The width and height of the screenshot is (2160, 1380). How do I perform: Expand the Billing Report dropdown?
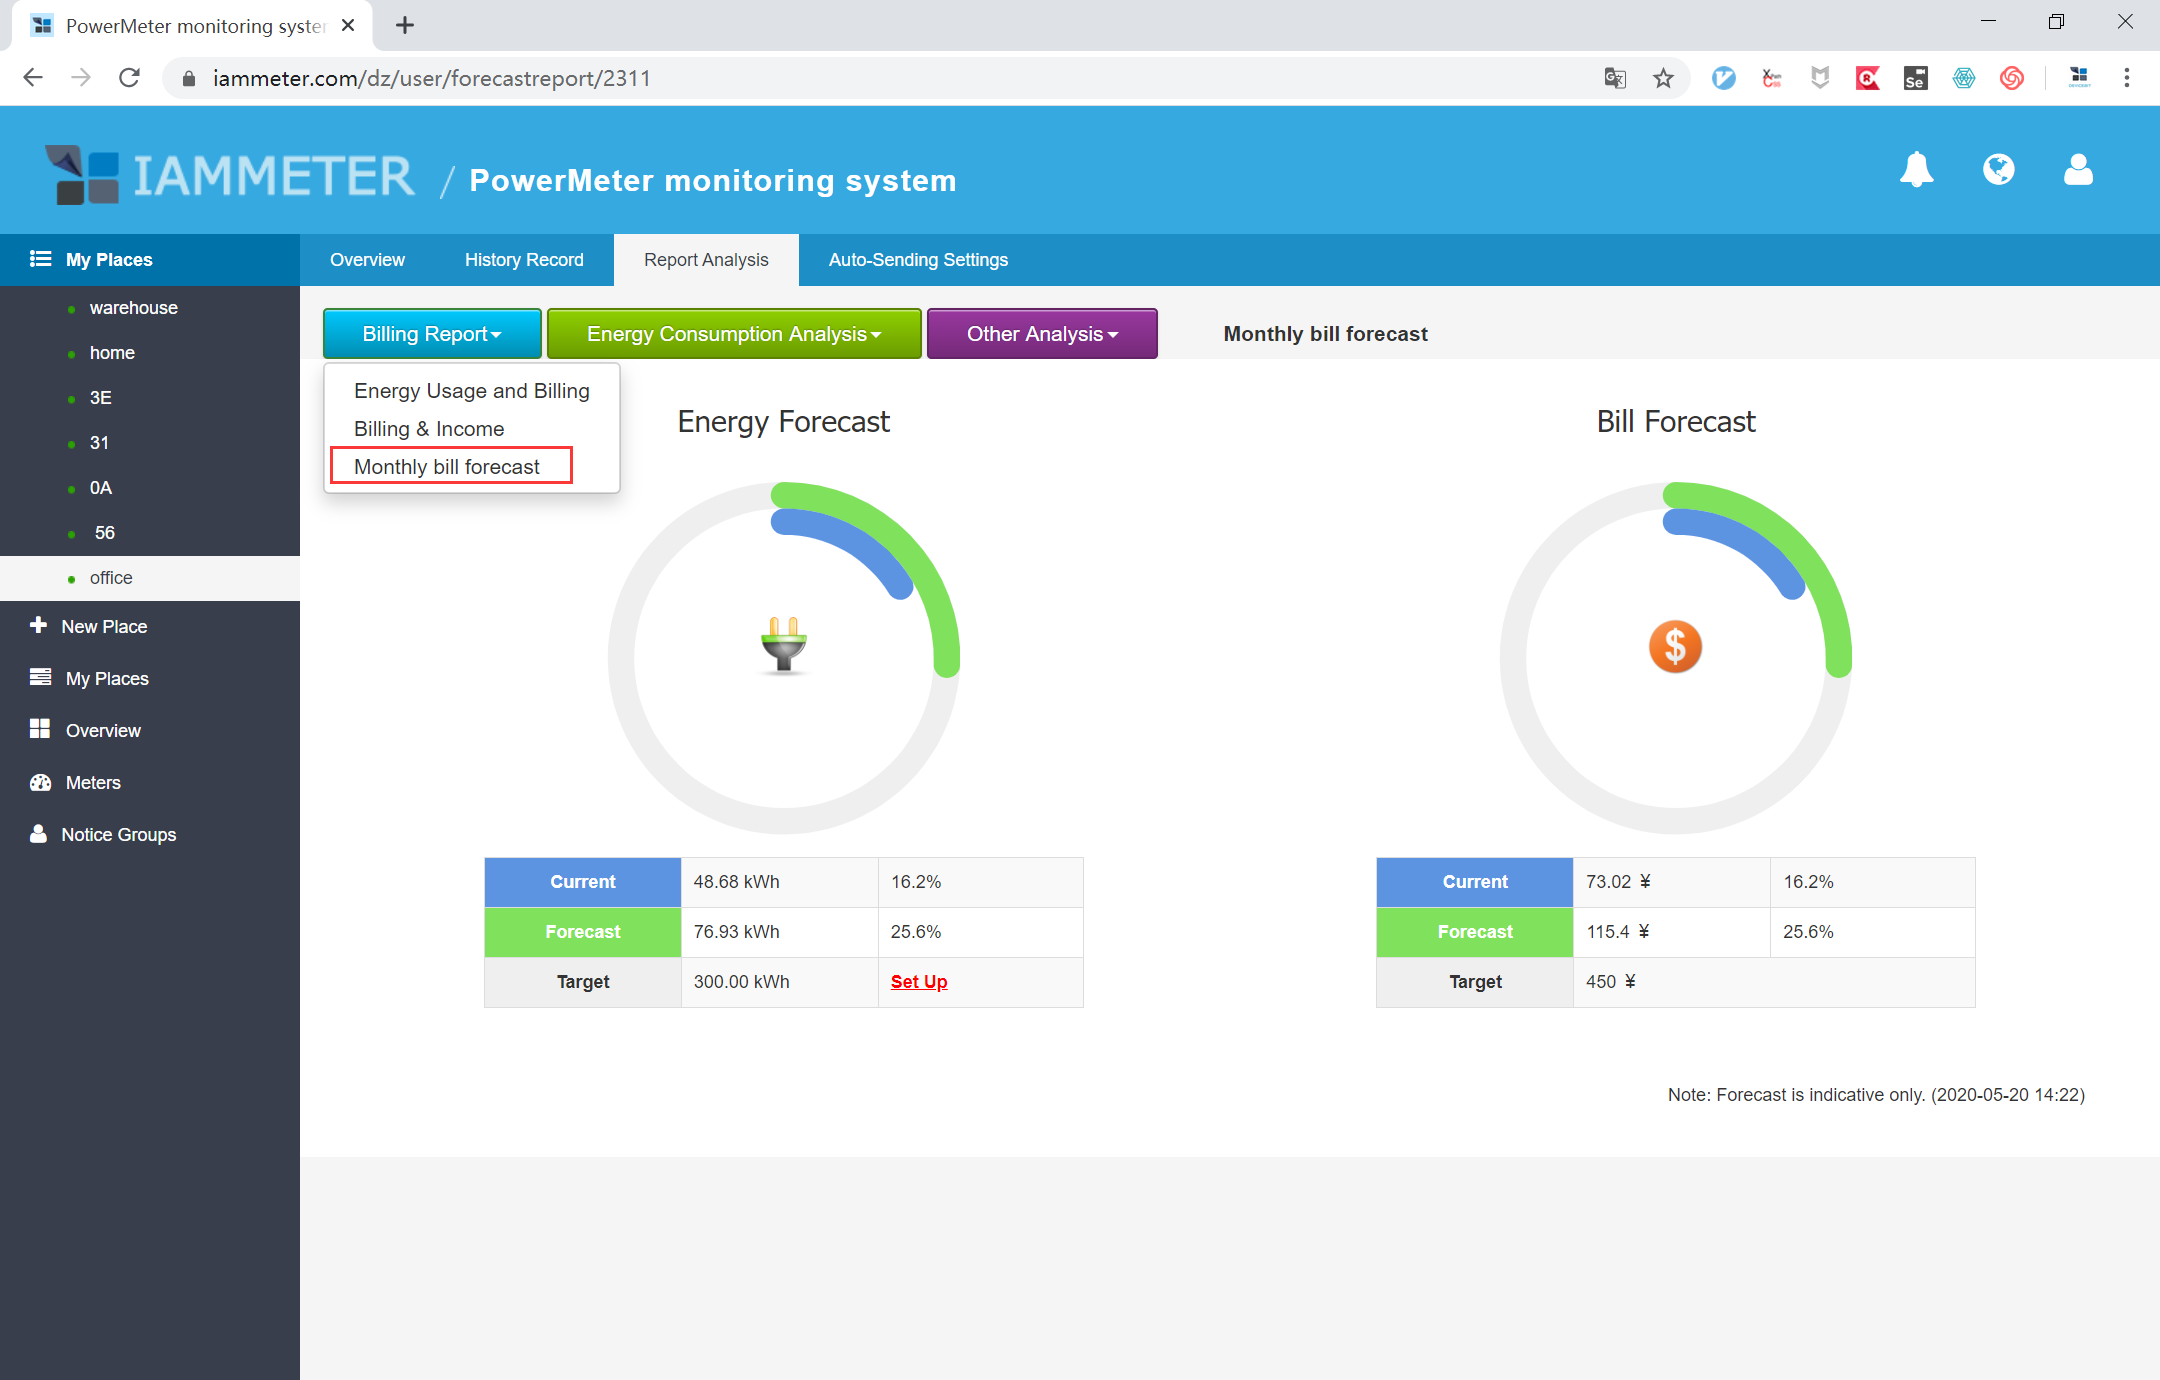431,334
